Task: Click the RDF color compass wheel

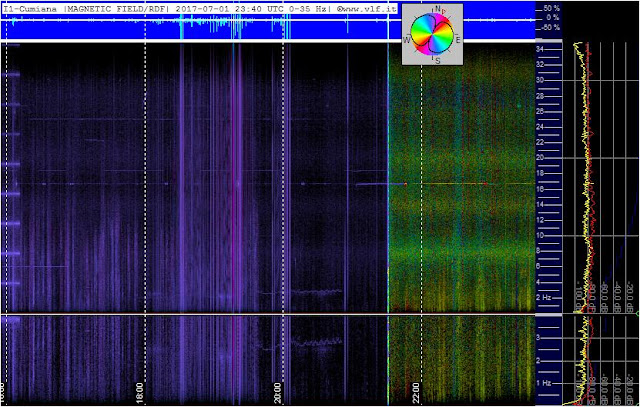Action: (433, 33)
